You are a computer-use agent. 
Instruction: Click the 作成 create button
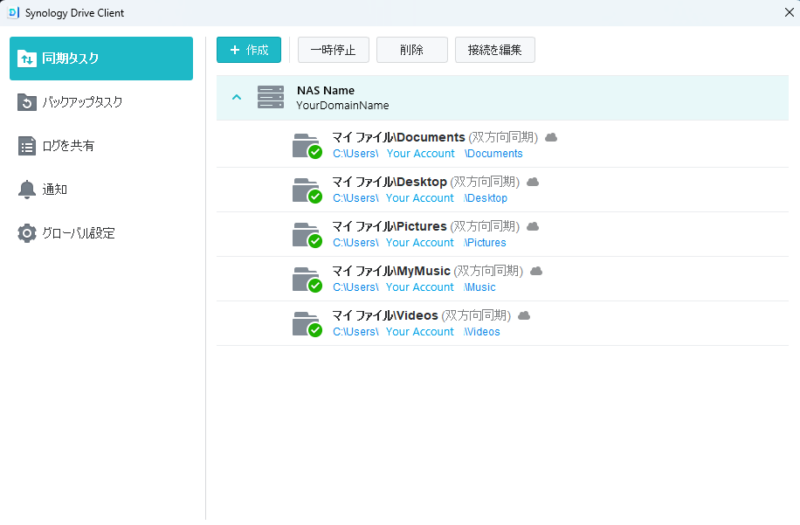[x=248, y=50]
